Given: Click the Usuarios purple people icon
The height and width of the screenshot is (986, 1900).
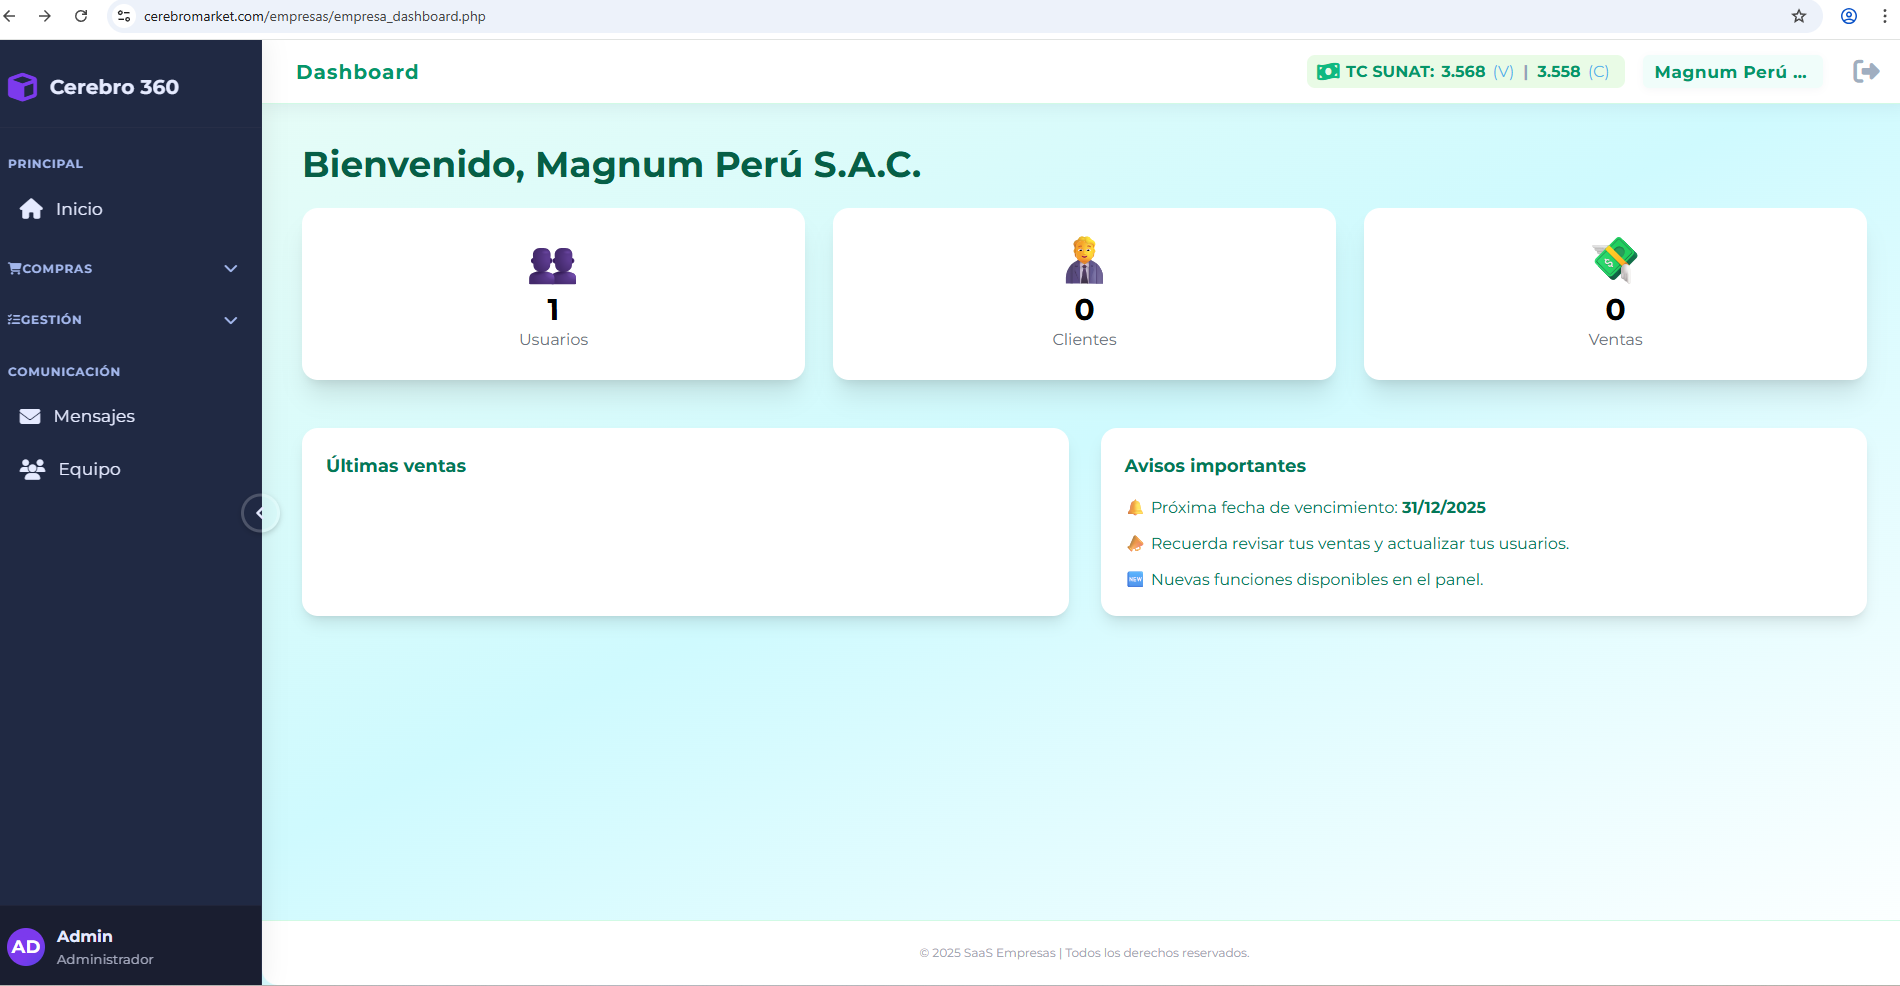Looking at the screenshot, I should [x=552, y=265].
